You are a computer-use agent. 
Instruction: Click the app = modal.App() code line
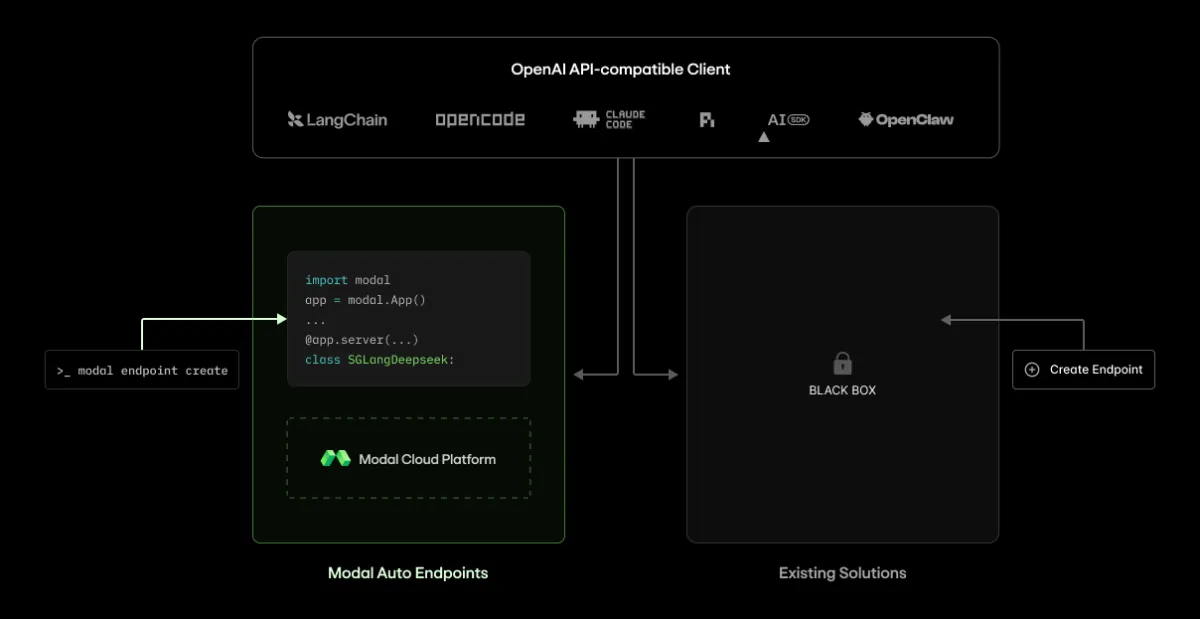pyautogui.click(x=366, y=300)
